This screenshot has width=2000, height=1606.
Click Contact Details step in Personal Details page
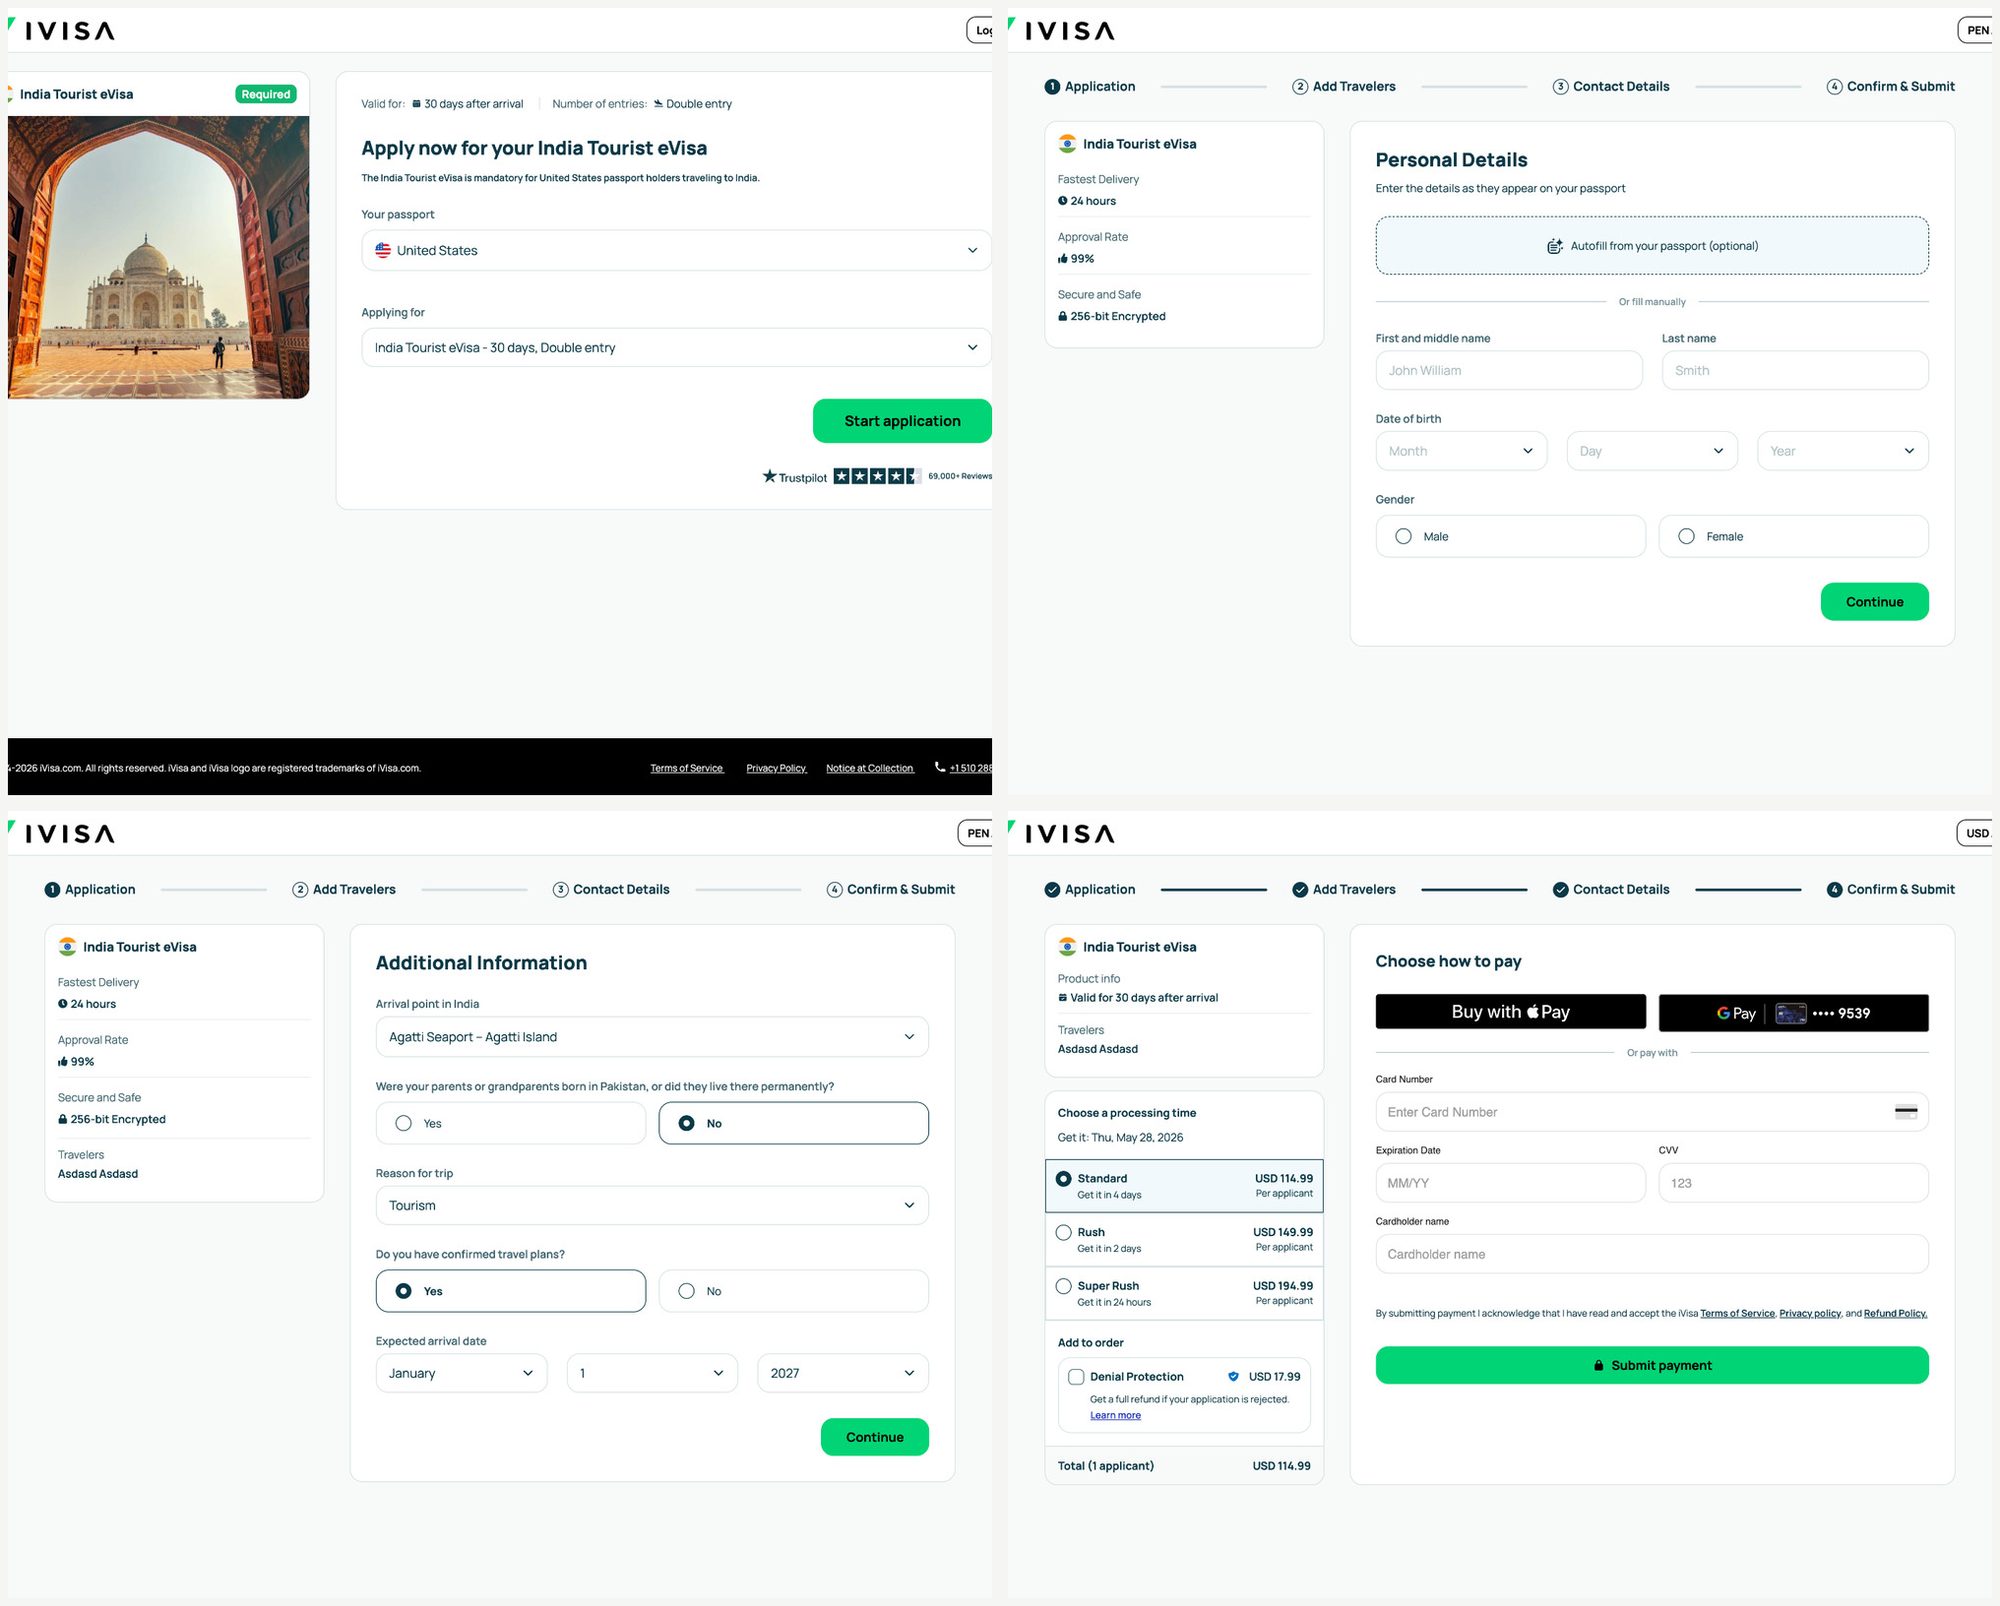pos(1611,87)
